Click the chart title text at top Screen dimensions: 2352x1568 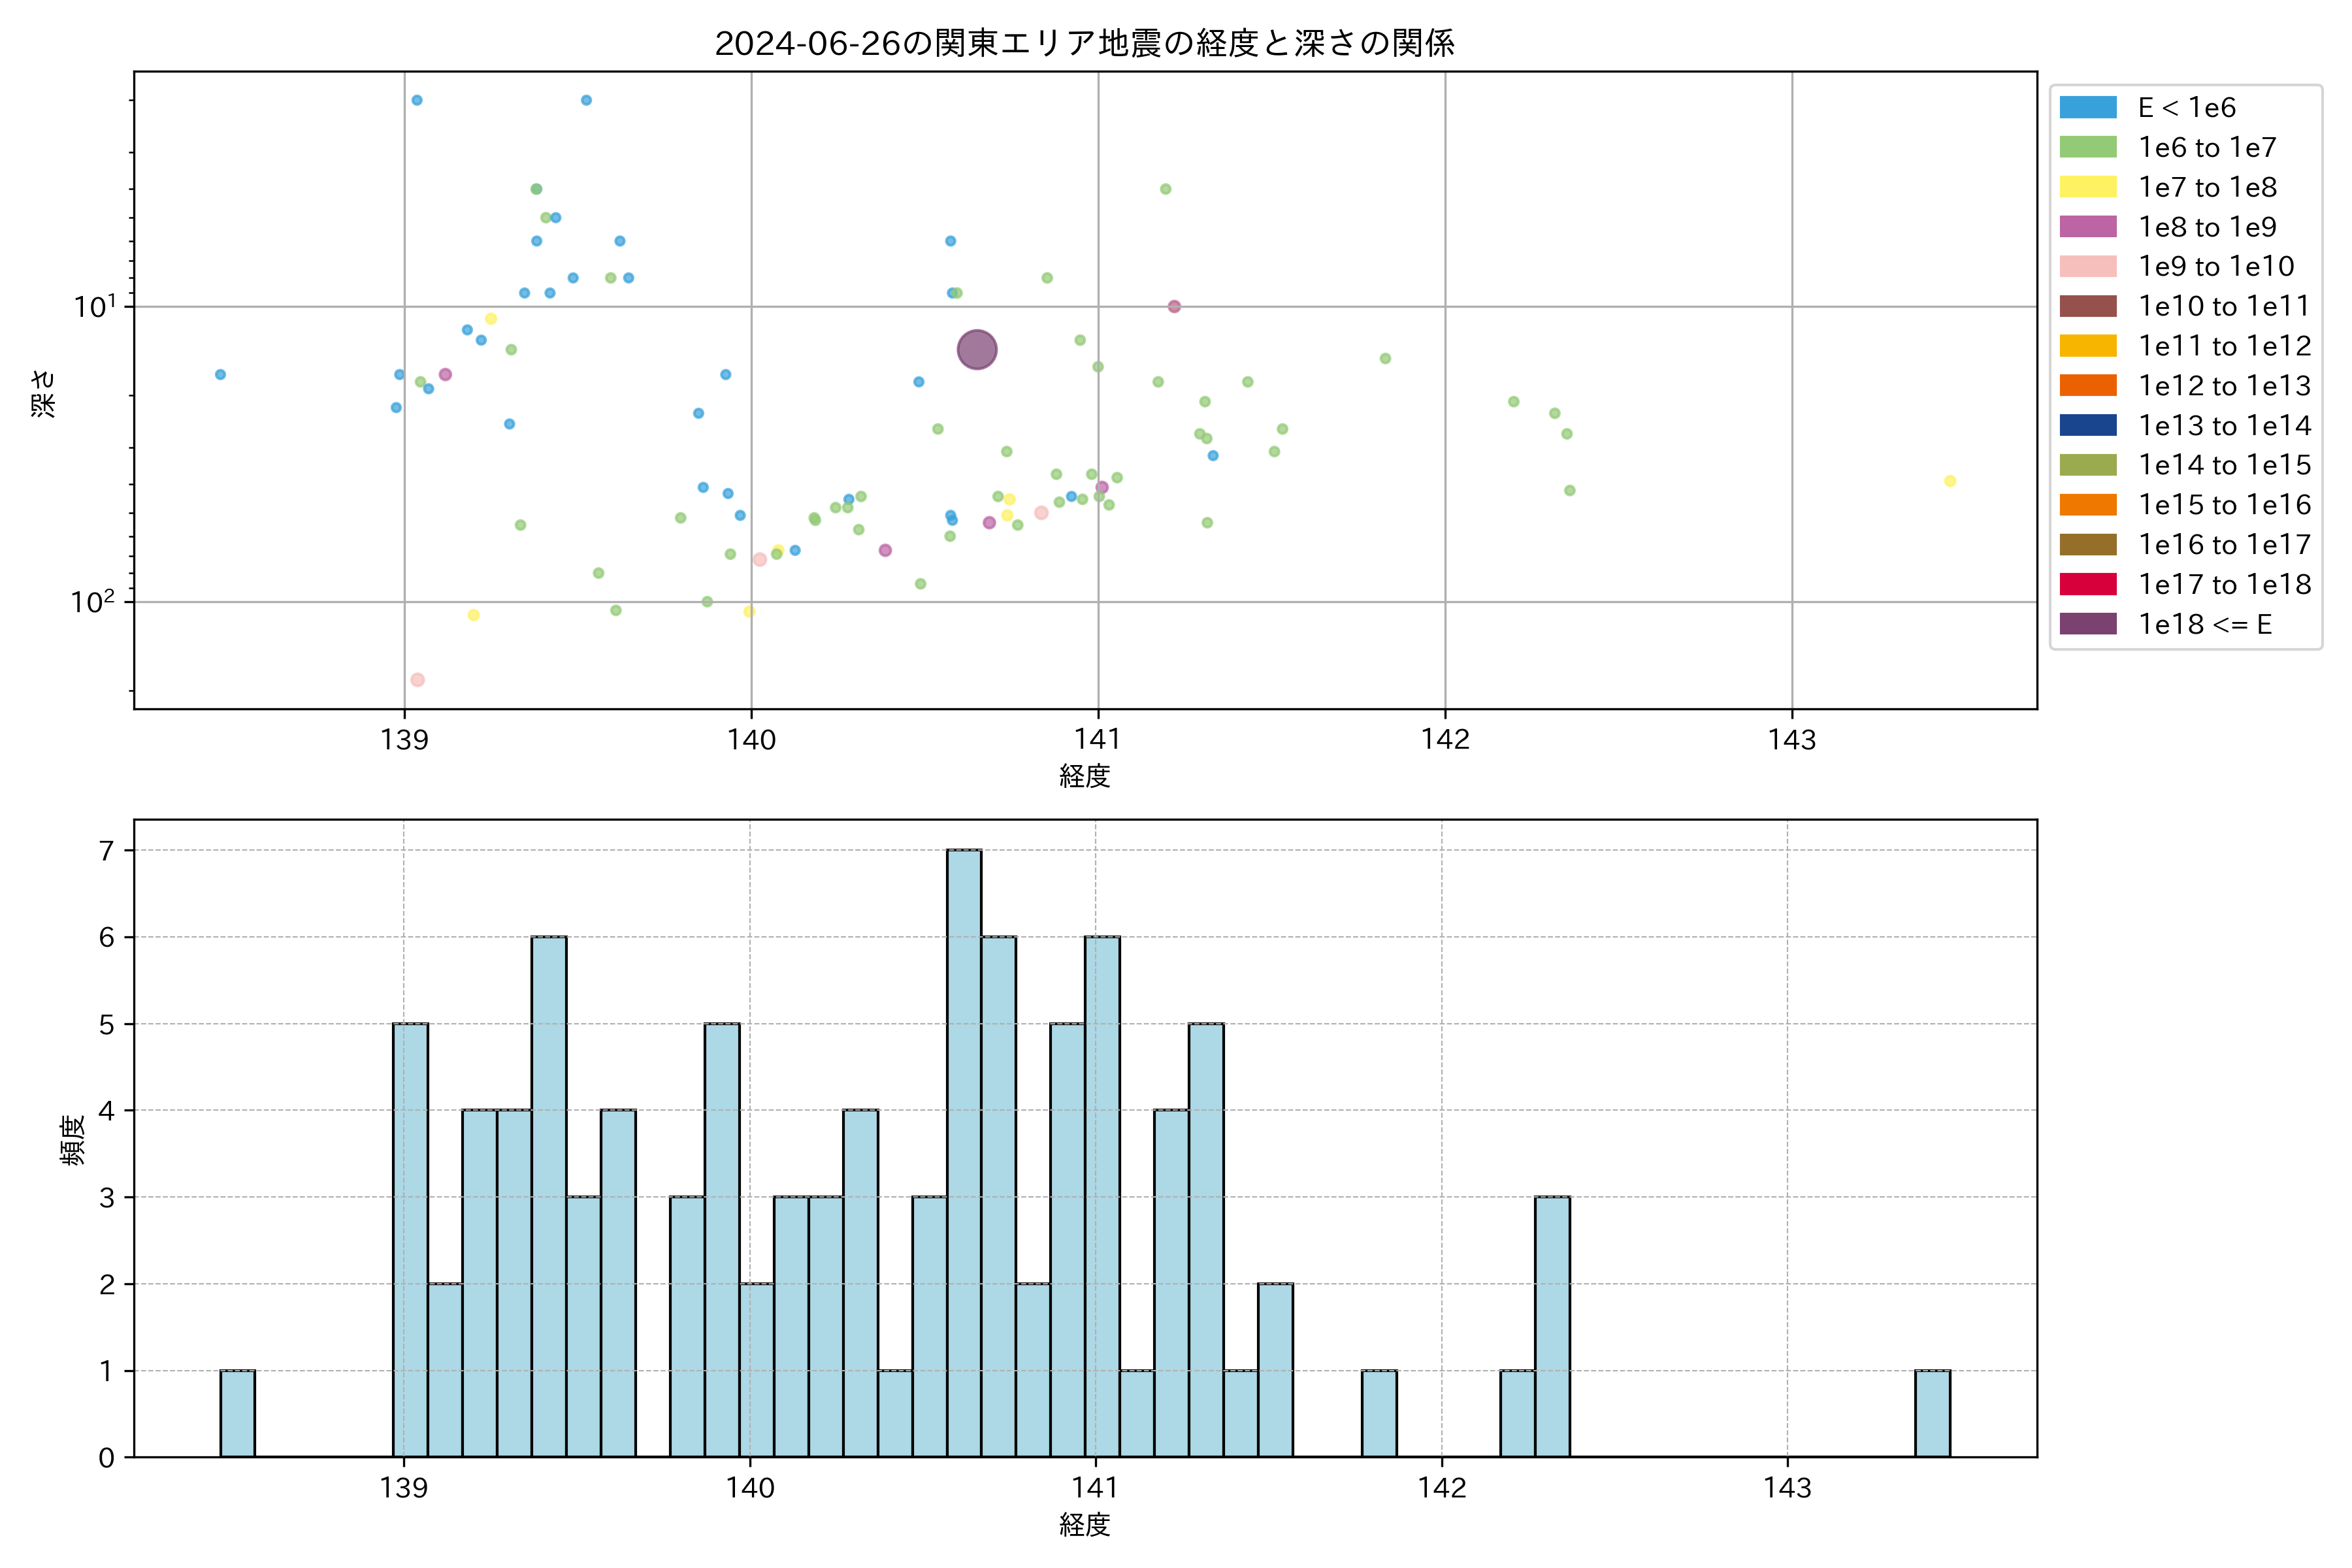click(x=1084, y=43)
